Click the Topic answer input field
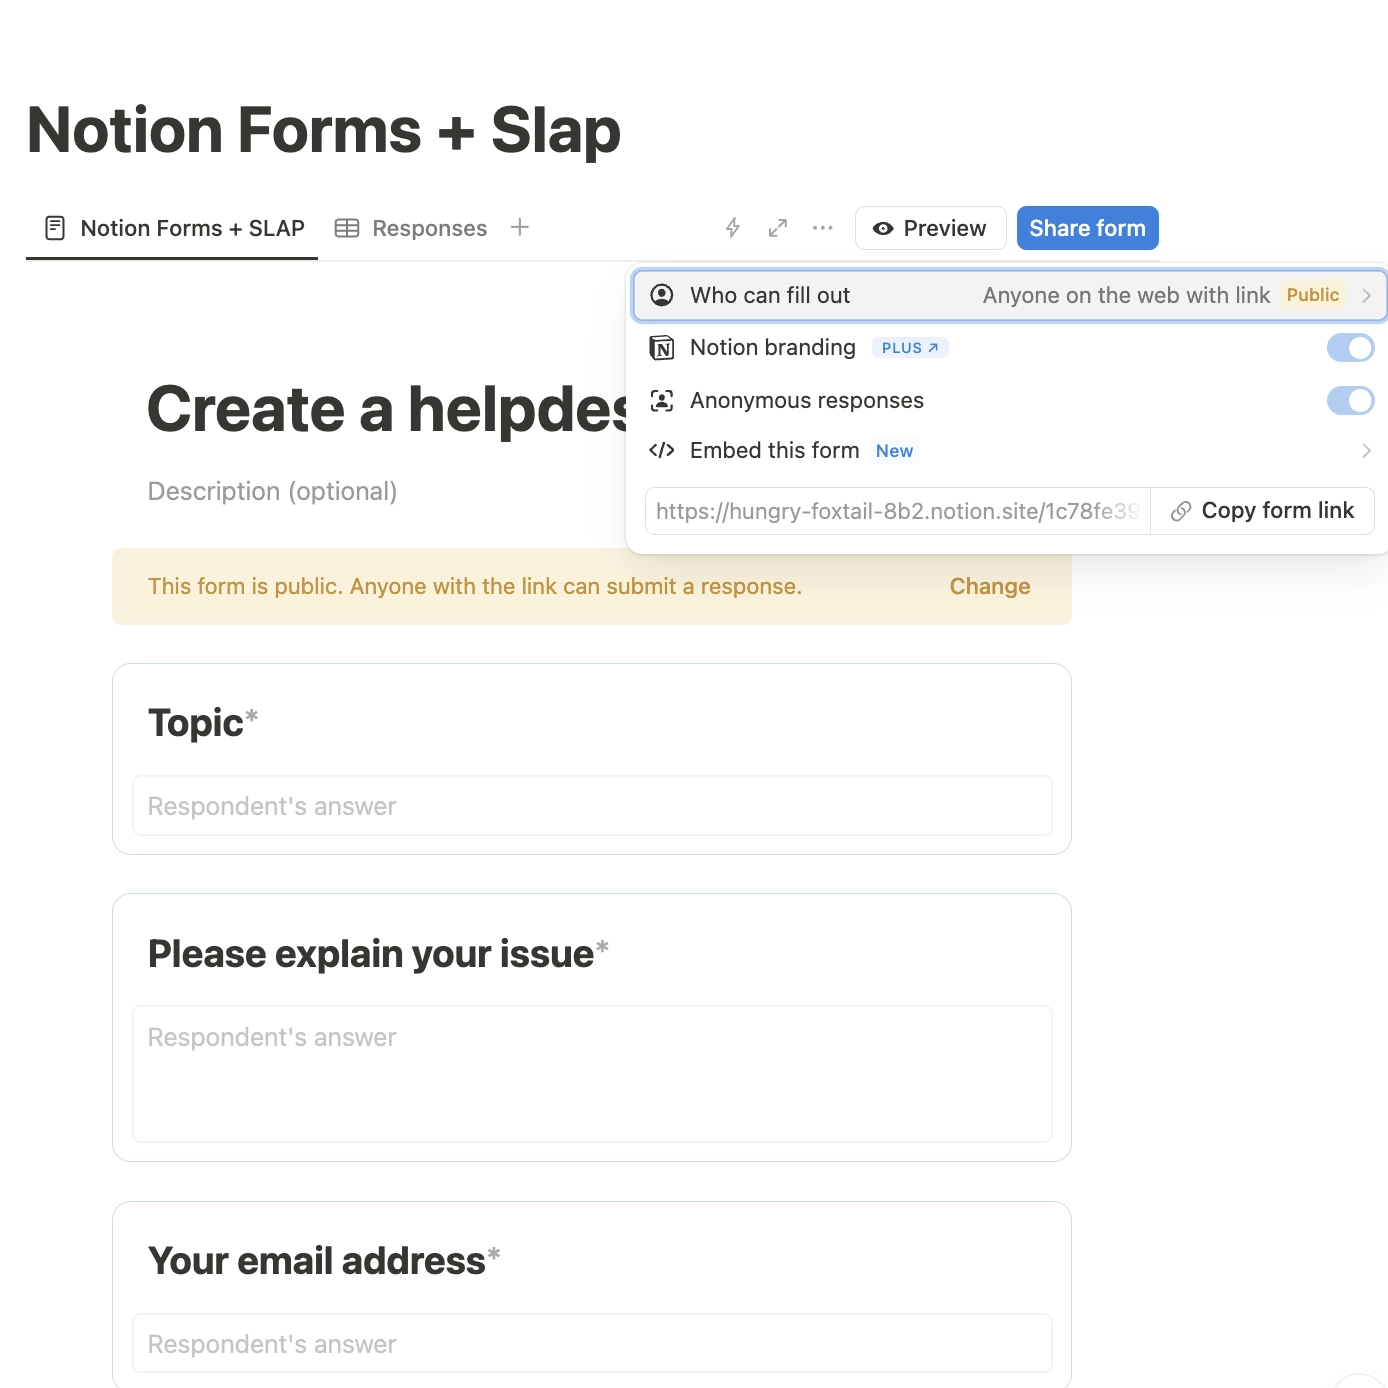The width and height of the screenshot is (1388, 1388). 592,806
